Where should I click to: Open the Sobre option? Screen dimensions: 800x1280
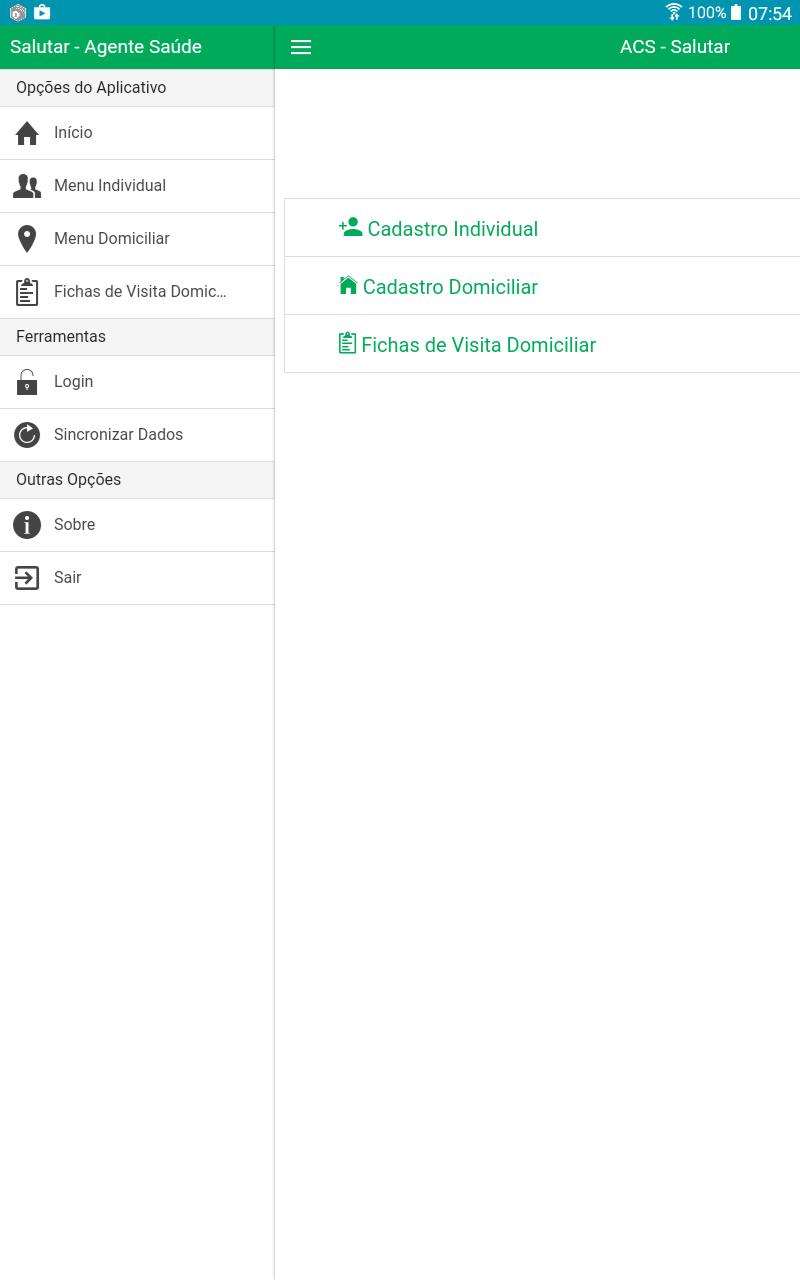[x=137, y=525]
